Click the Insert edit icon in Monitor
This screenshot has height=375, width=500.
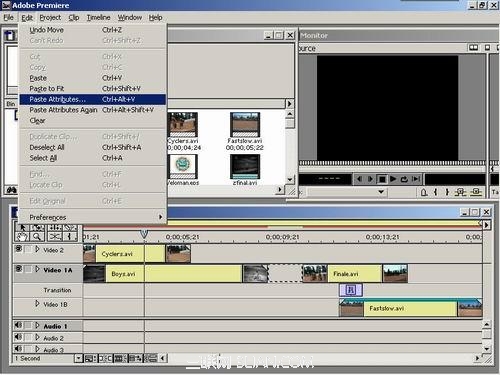(x=461, y=192)
